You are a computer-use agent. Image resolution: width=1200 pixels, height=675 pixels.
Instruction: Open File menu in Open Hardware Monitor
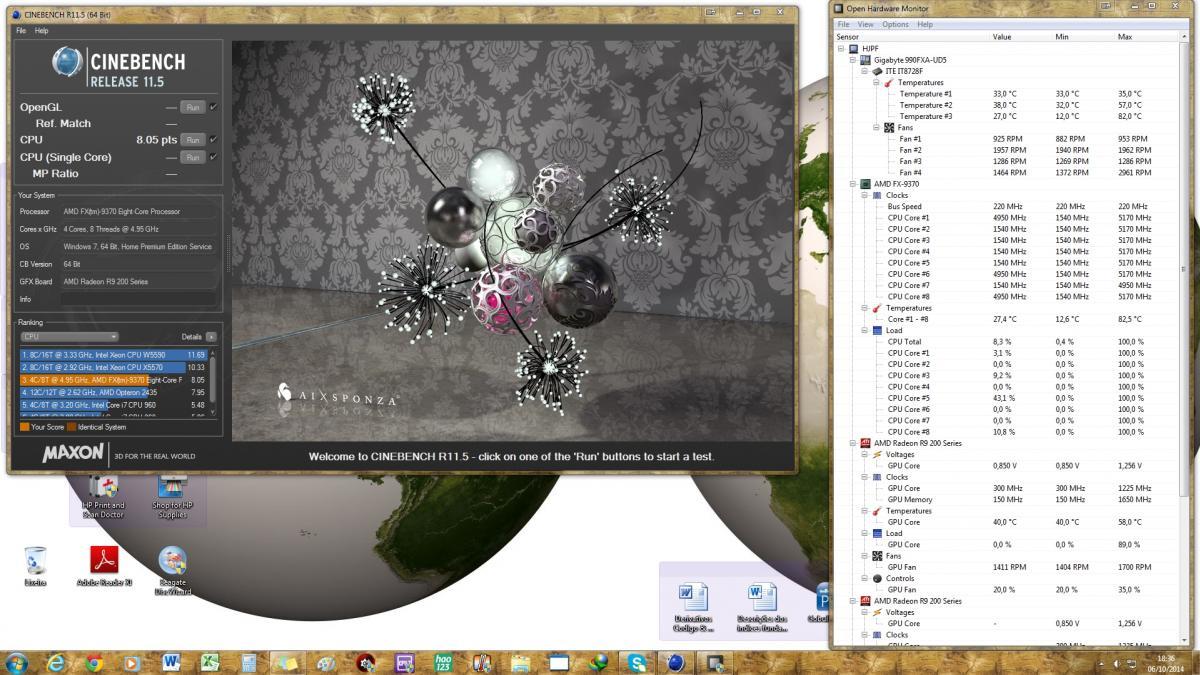[x=843, y=24]
